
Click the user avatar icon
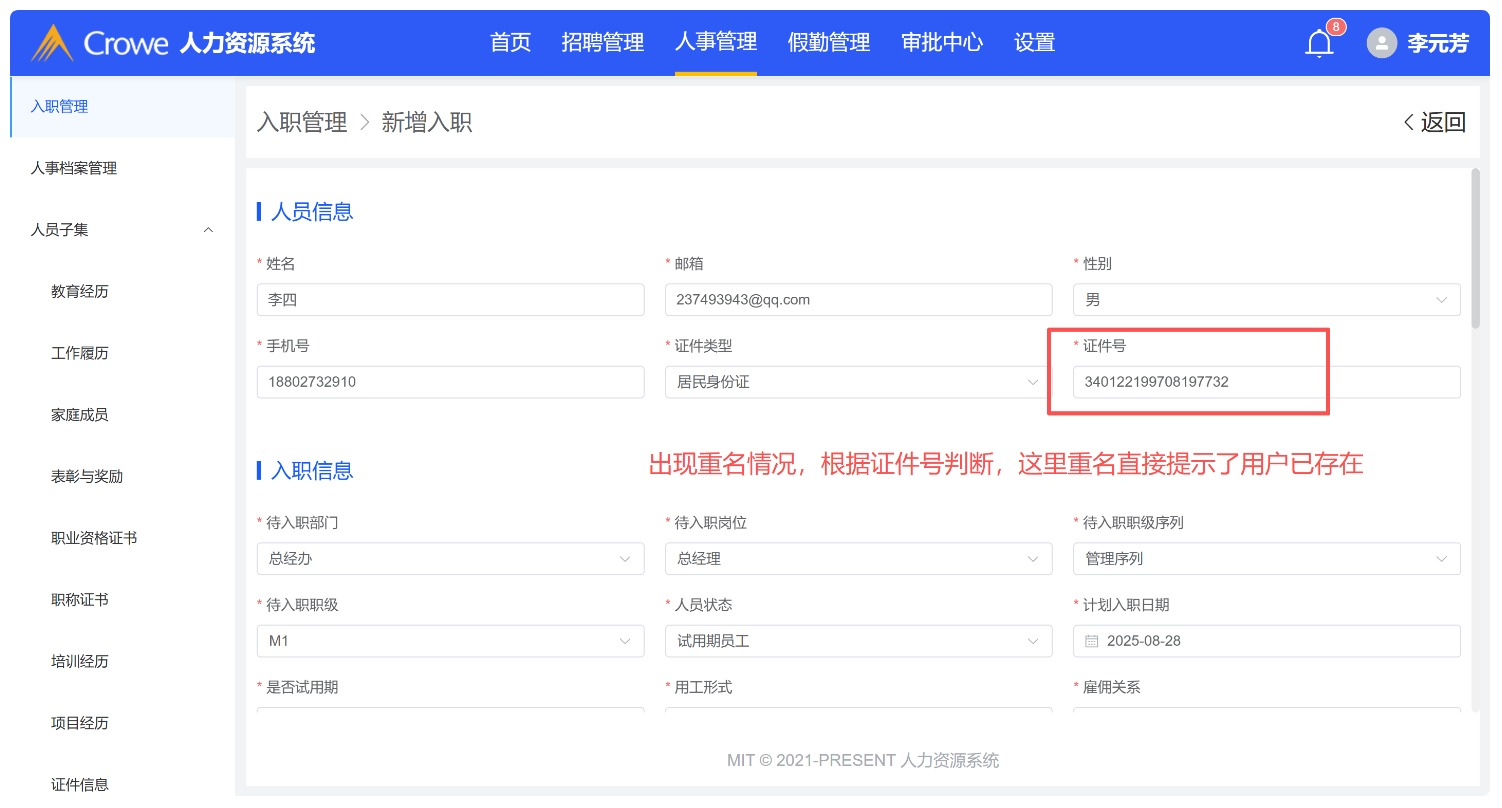pyautogui.click(x=1381, y=43)
